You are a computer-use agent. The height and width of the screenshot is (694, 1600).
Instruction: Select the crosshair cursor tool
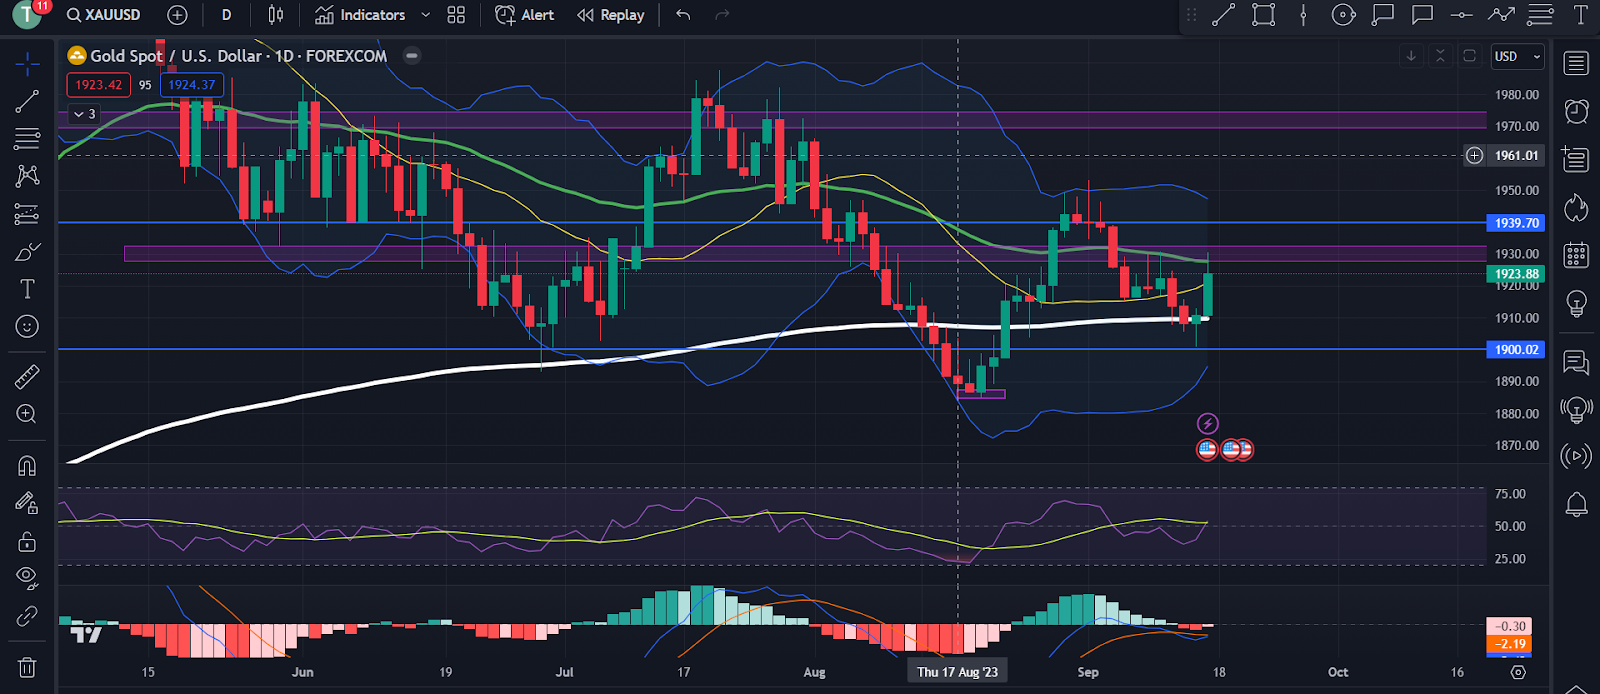pos(27,65)
